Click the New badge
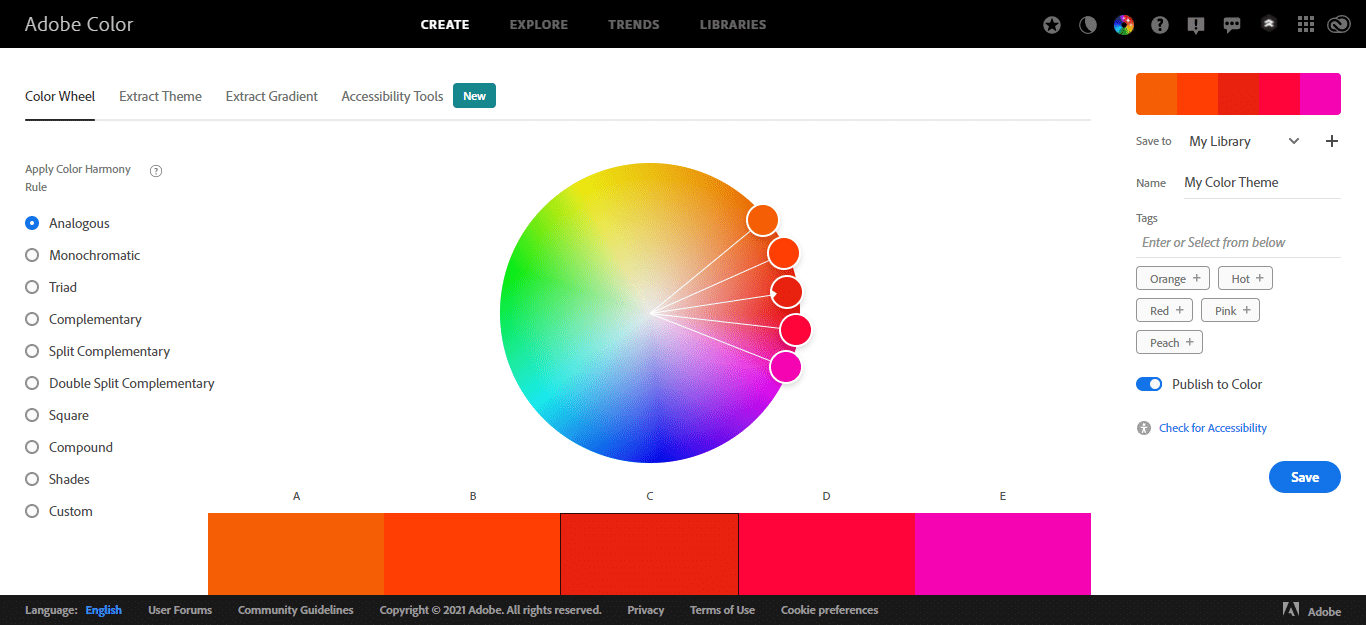 tap(474, 96)
